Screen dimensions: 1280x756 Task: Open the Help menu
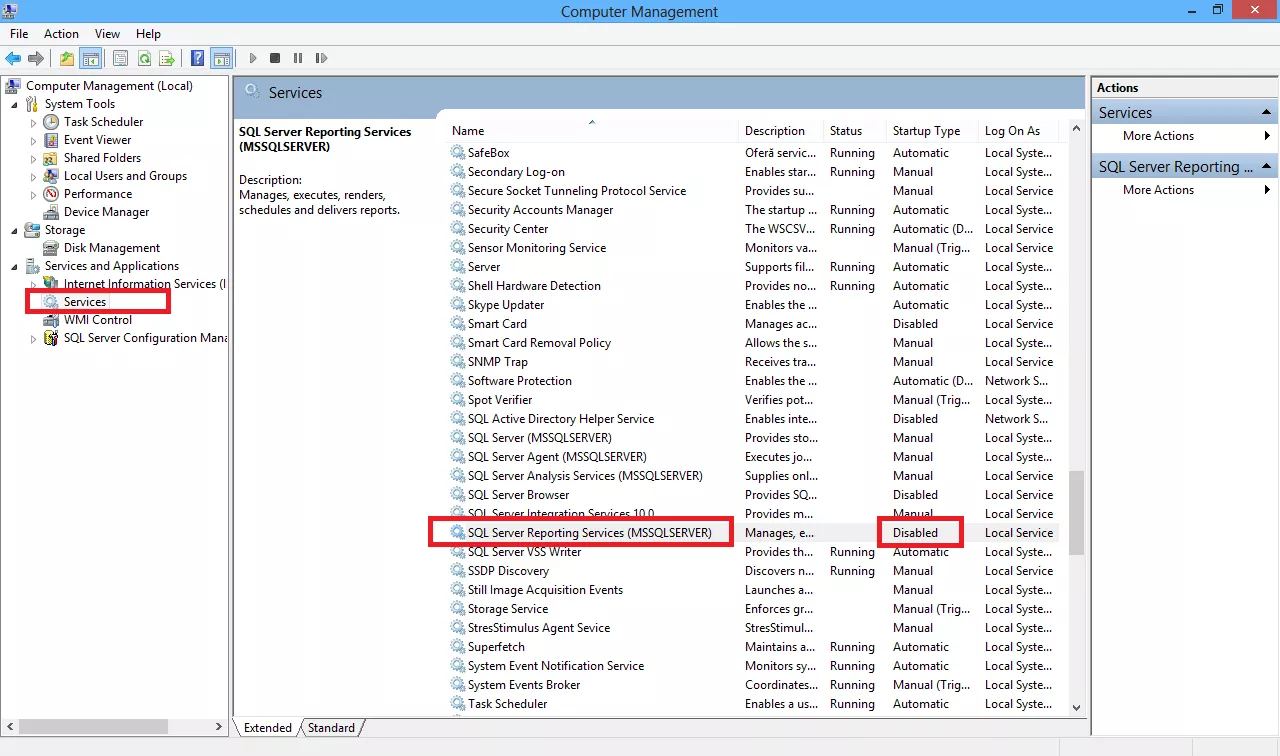click(x=148, y=34)
